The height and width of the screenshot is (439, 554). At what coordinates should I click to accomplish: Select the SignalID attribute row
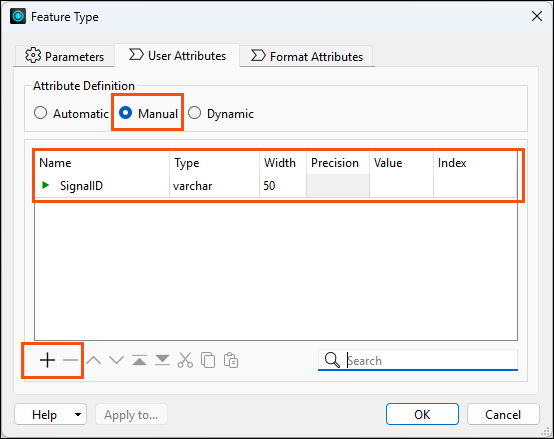click(x=276, y=186)
